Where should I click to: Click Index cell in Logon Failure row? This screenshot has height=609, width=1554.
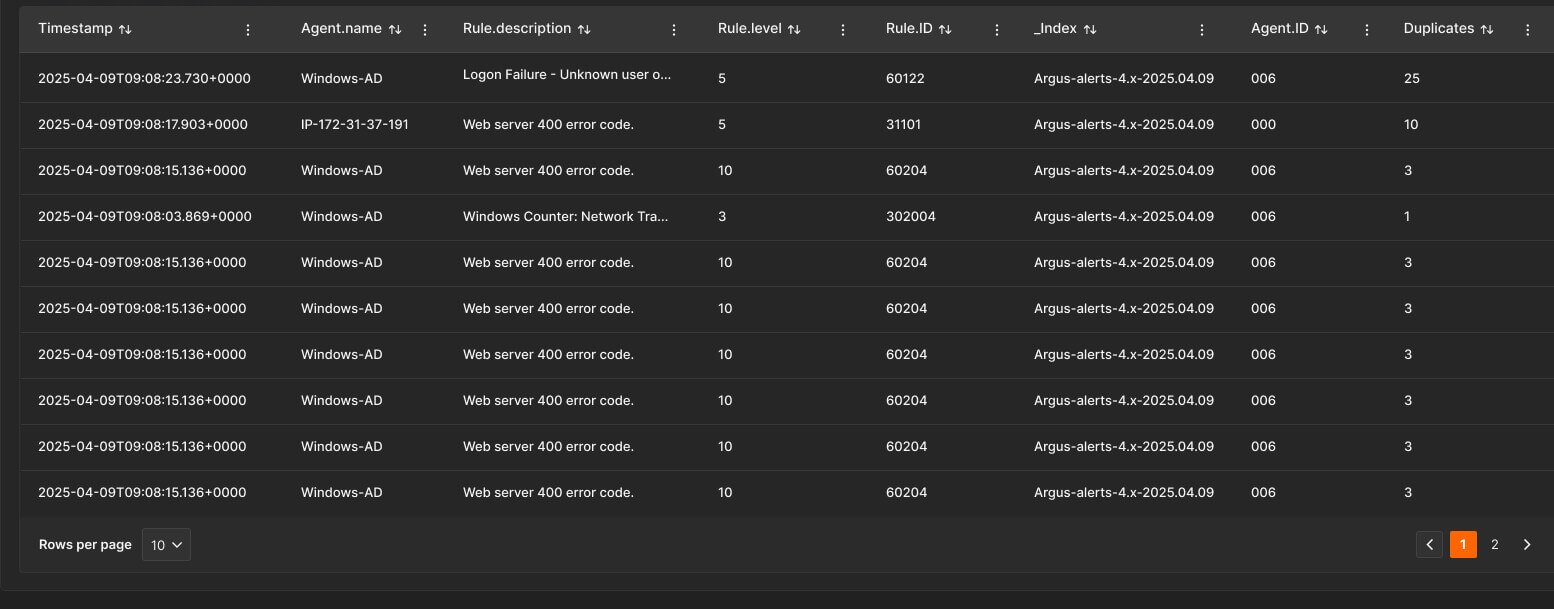tap(1124, 78)
